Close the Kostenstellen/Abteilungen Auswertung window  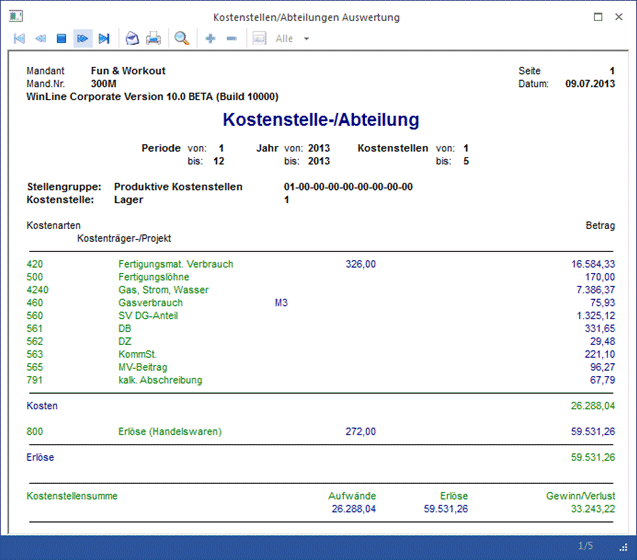point(621,17)
